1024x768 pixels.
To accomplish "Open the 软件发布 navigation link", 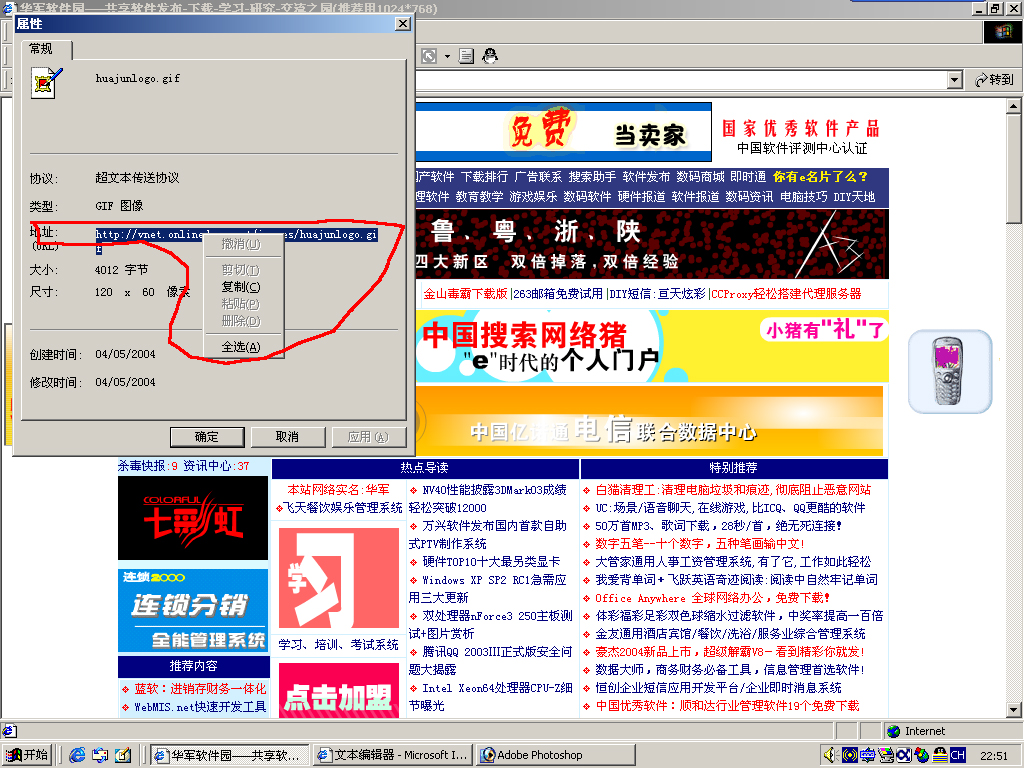I will tap(647, 177).
